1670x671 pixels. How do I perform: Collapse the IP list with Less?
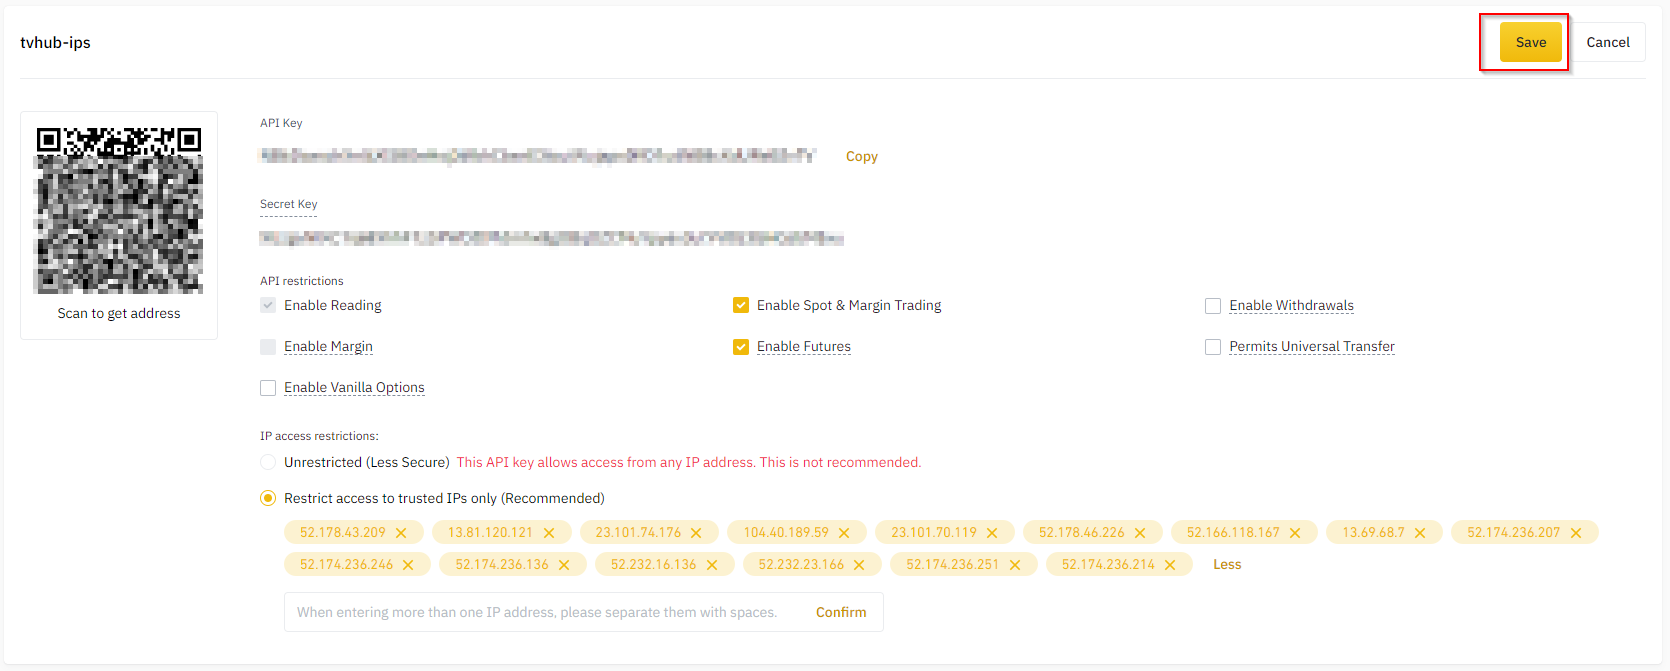point(1227,565)
